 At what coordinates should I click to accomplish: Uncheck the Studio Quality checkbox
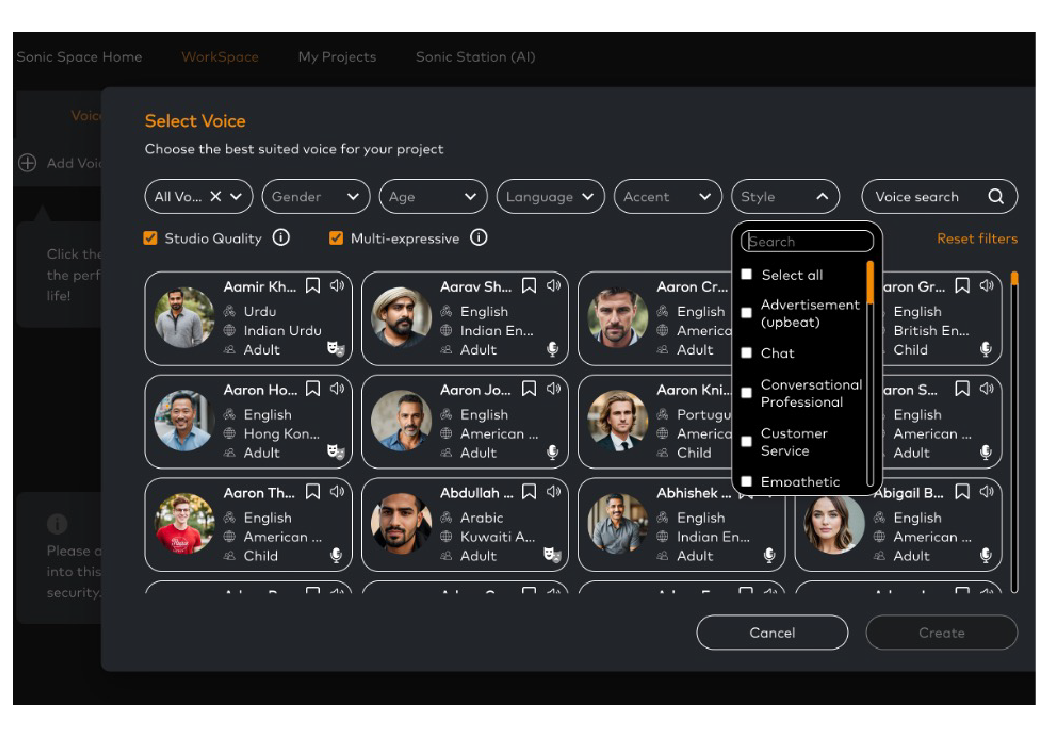150,238
